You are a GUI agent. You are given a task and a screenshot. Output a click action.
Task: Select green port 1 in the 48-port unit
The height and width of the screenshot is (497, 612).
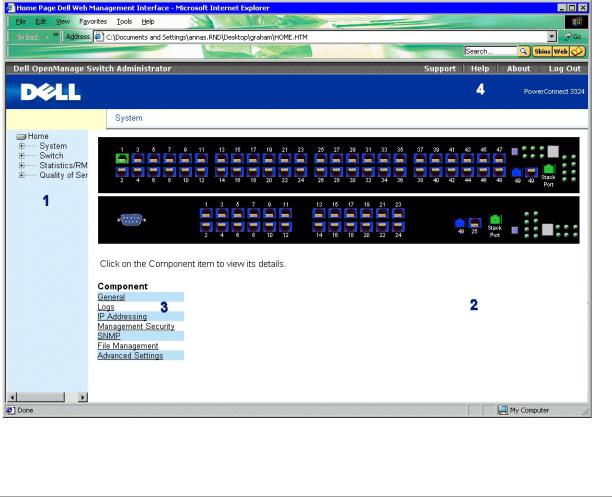pos(122,158)
